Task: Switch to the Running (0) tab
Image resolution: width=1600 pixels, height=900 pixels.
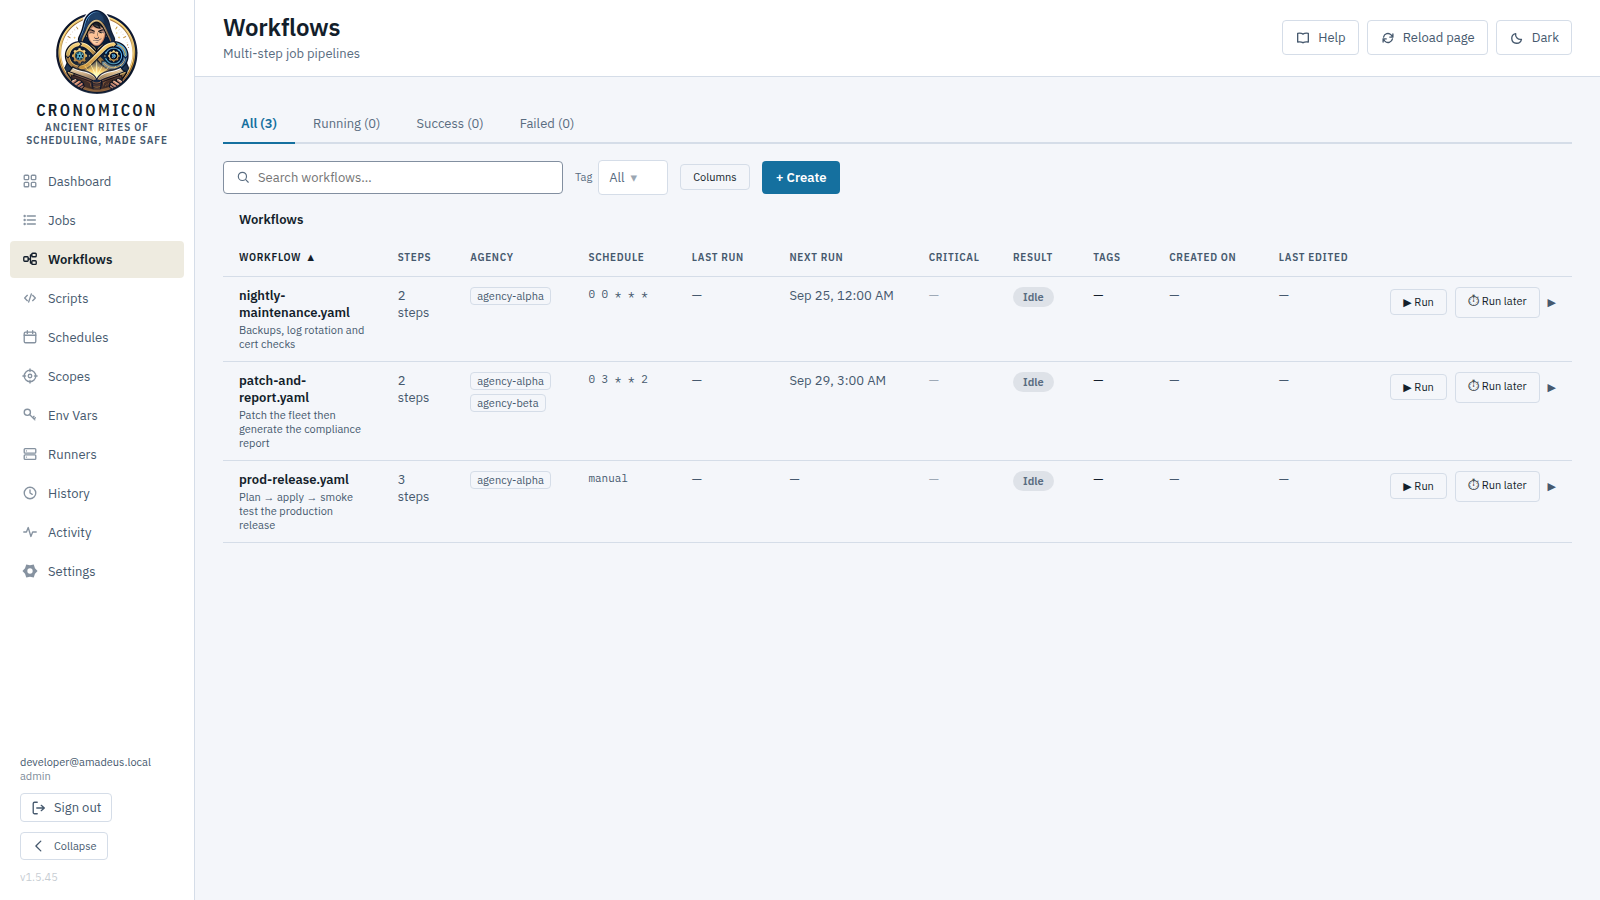Action: pos(346,124)
